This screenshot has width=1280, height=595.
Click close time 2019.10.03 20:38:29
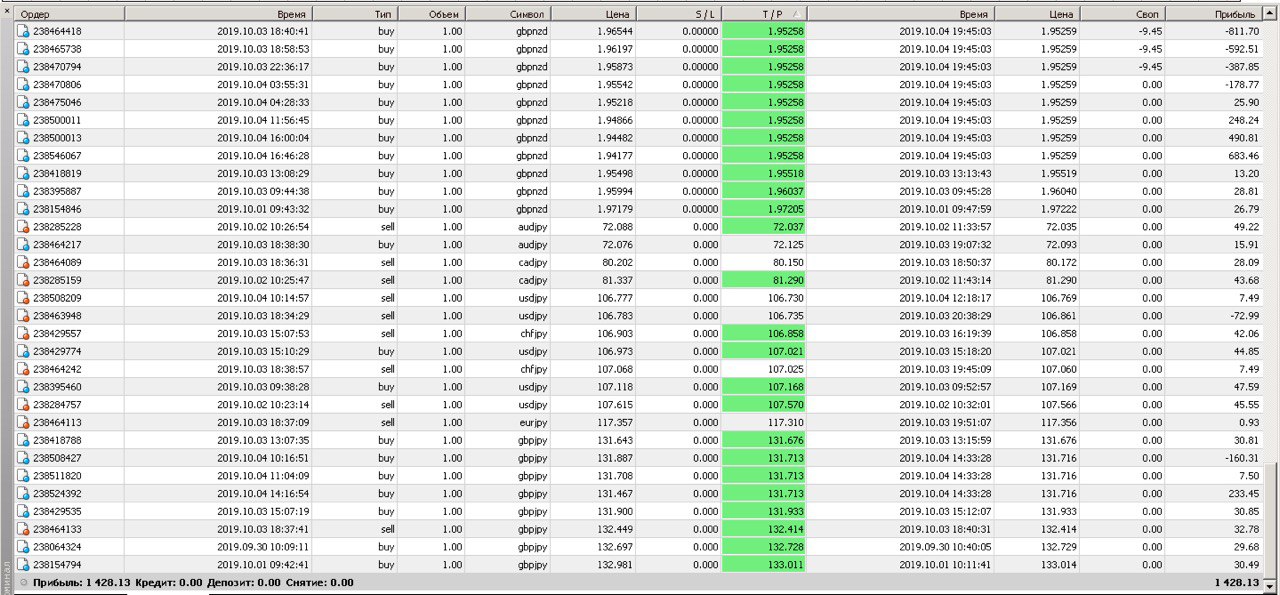[x=945, y=316]
